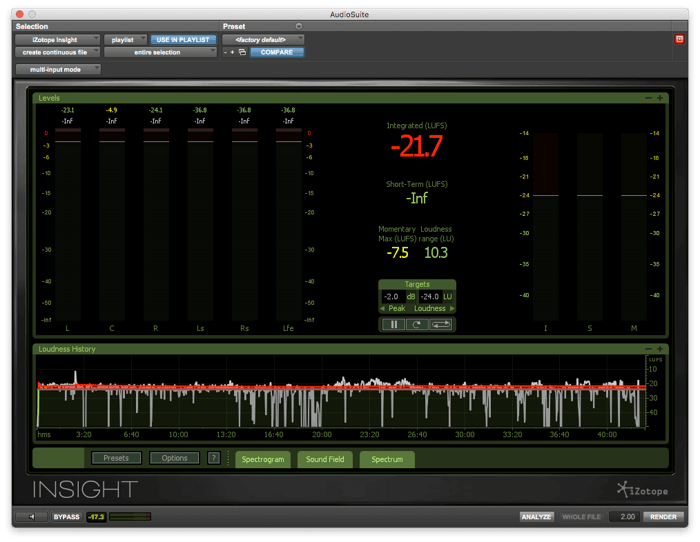Switch to the Spectrogram tab
Screen dimensions: 700x542
(x=262, y=459)
